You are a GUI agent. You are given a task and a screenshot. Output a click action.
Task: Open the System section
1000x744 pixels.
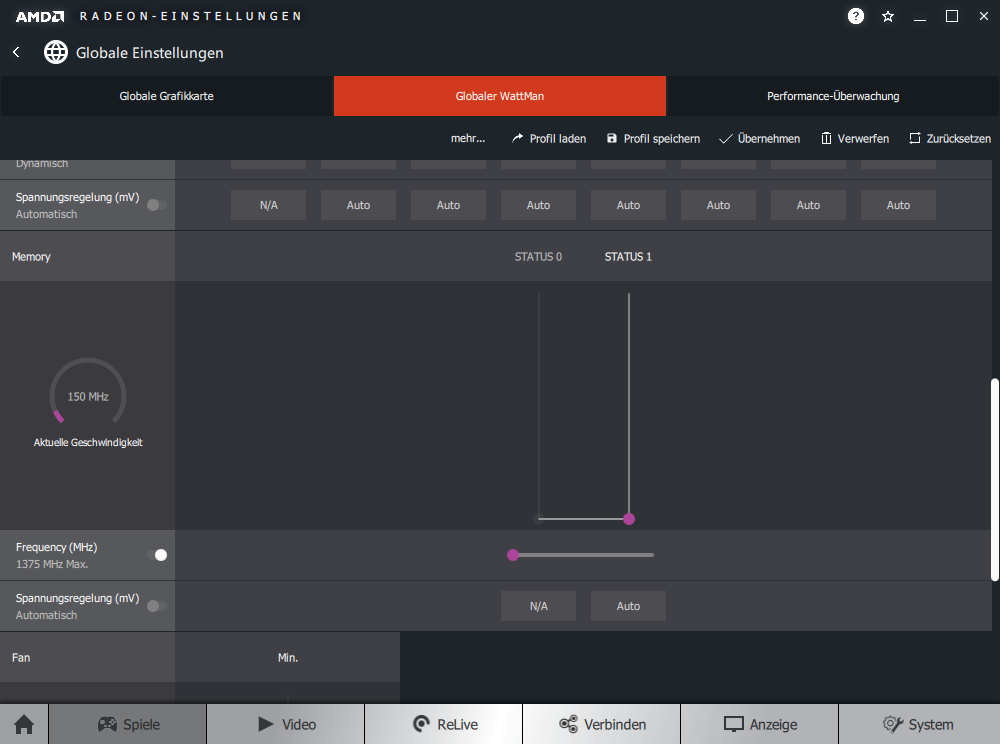919,724
